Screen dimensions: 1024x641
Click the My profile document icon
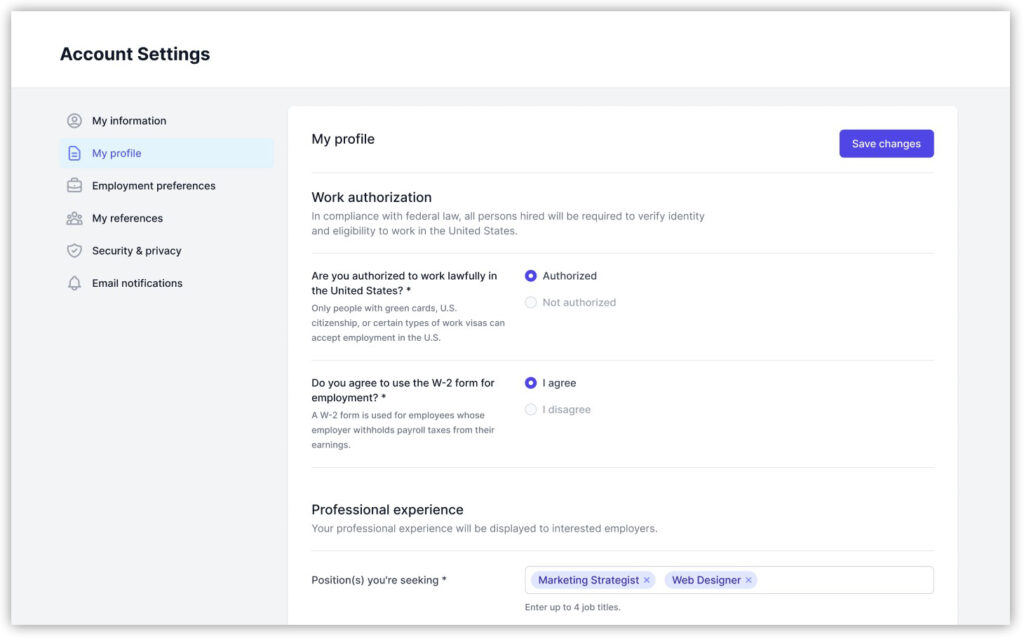(74, 153)
